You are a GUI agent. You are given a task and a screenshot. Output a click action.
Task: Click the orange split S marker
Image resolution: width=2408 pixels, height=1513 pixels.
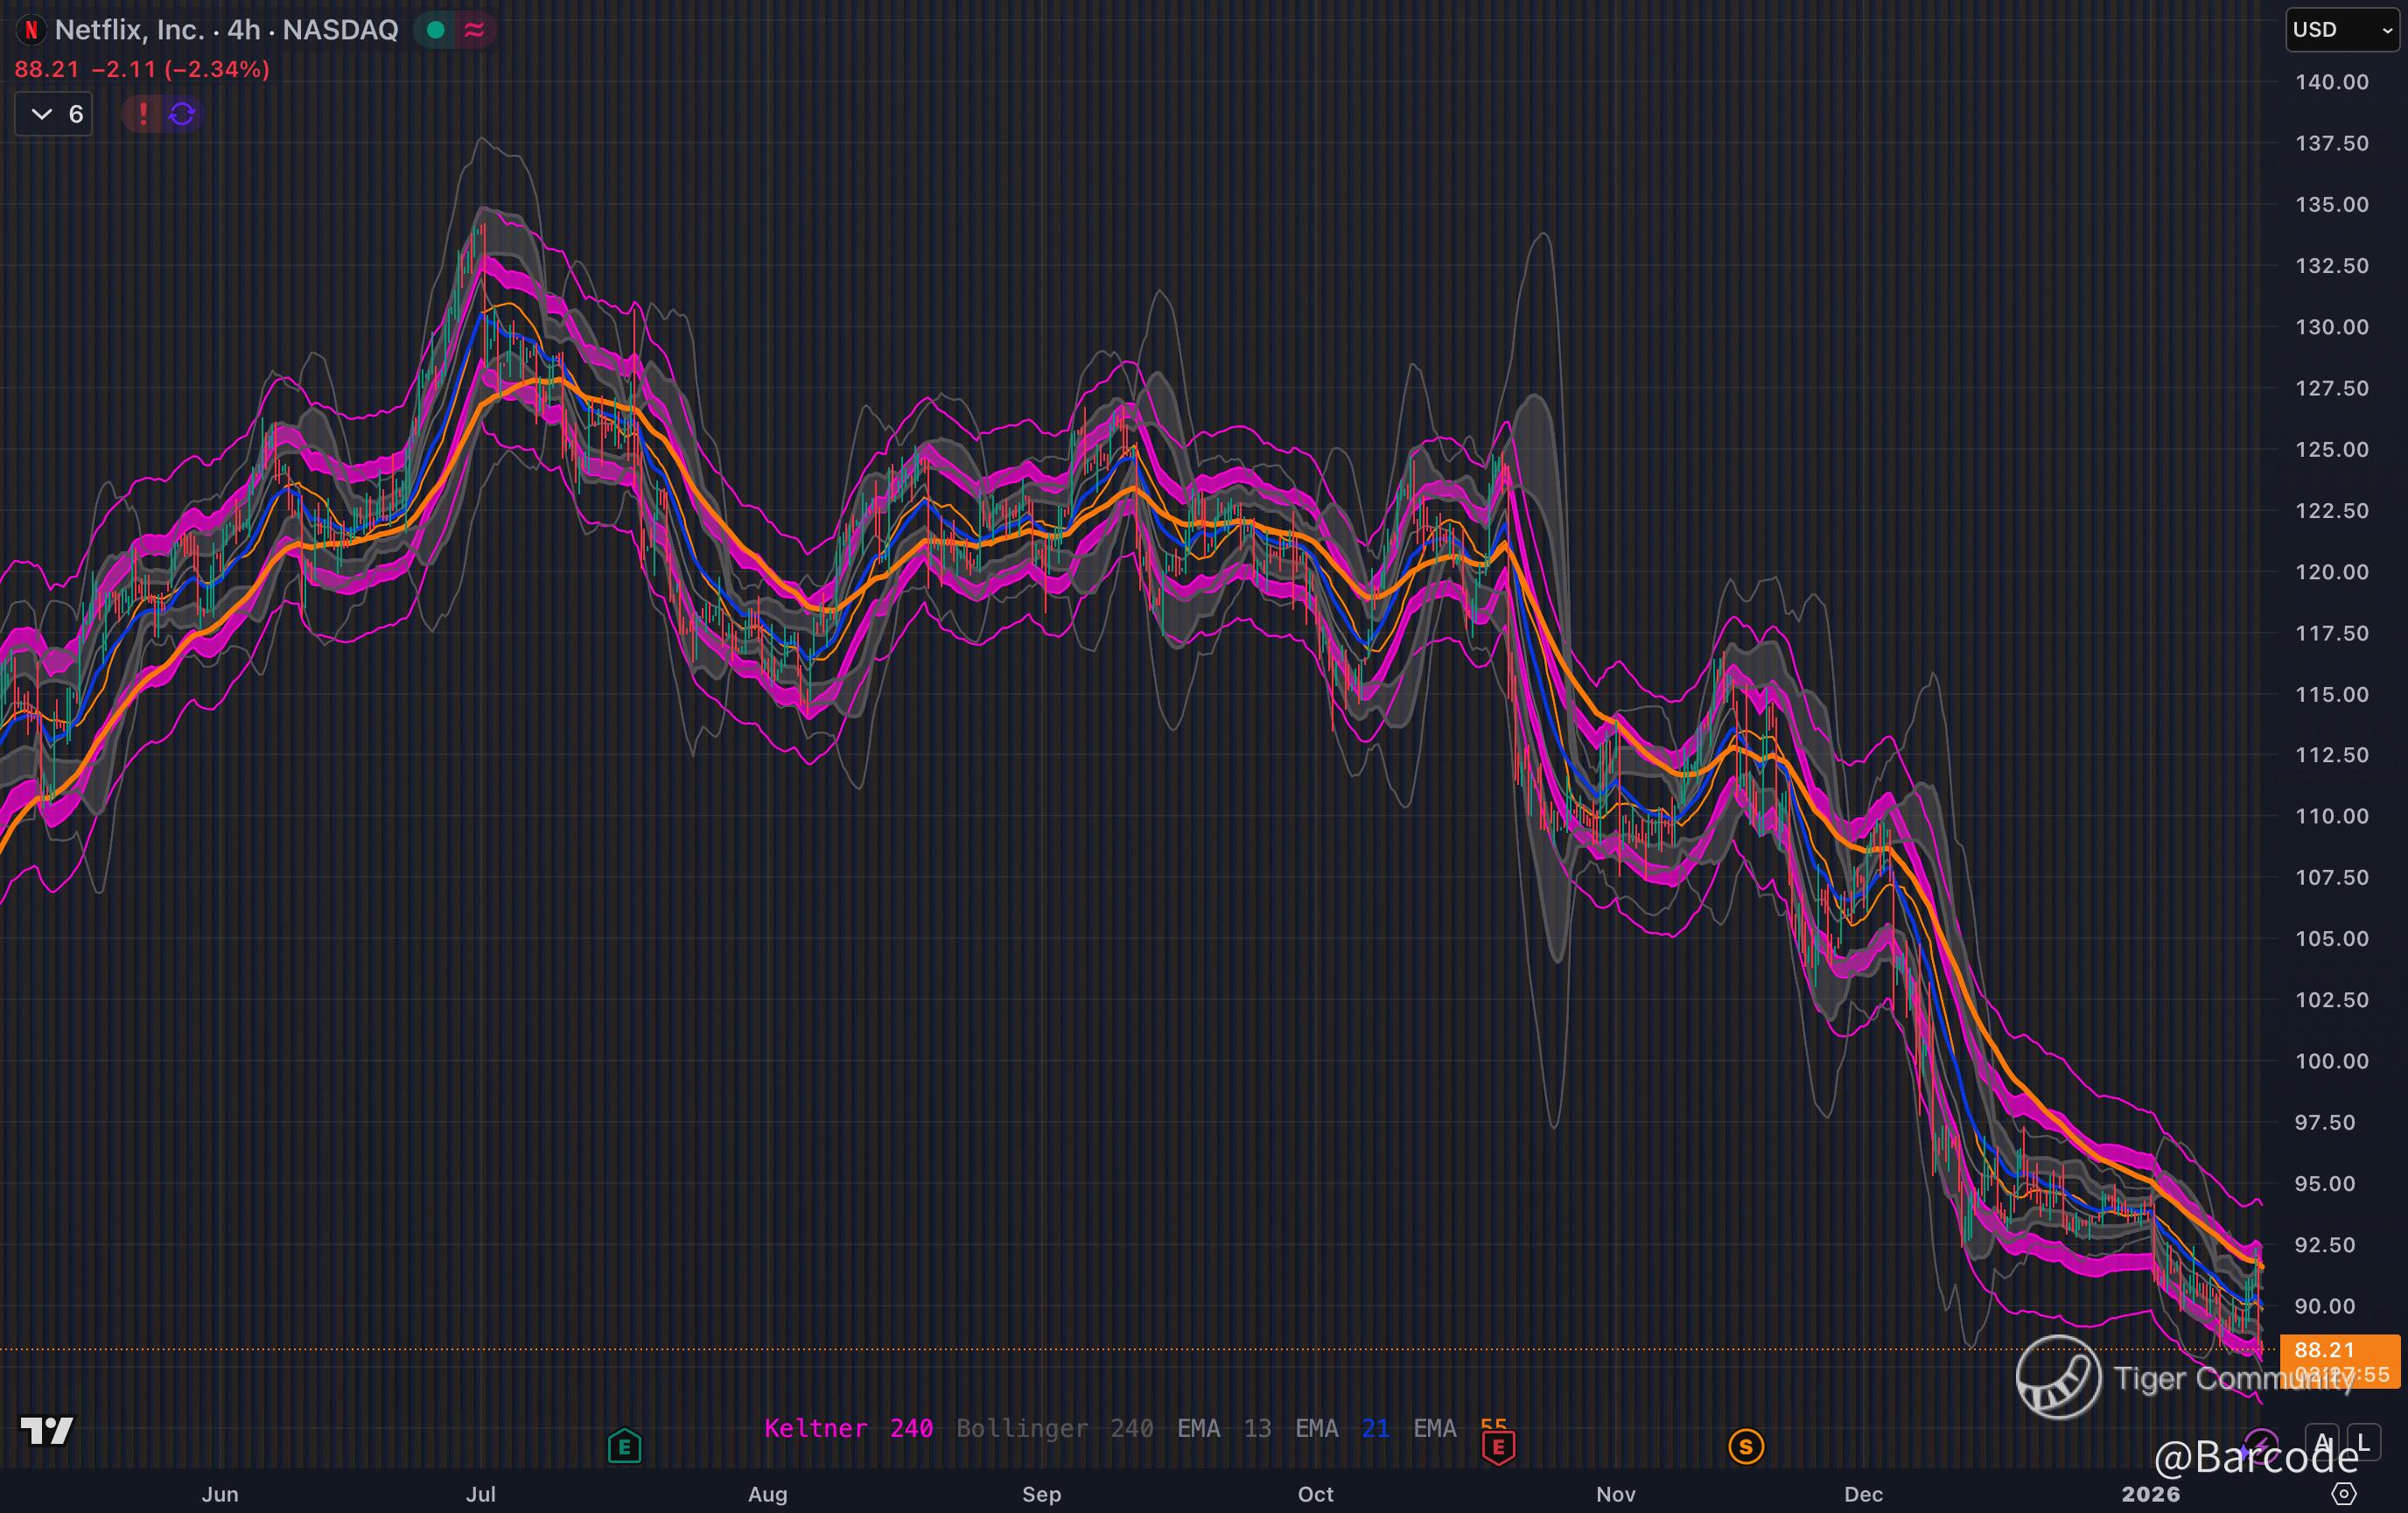(x=1745, y=1446)
